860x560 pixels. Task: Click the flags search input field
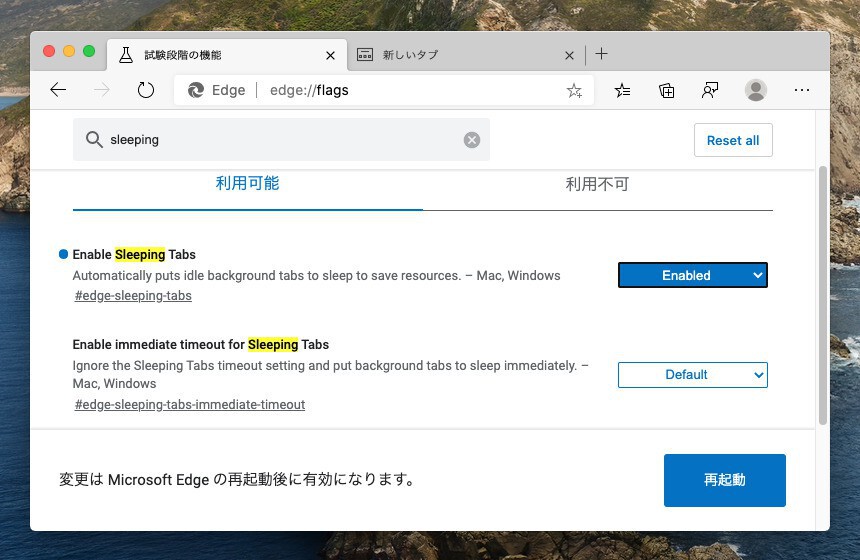(x=280, y=140)
